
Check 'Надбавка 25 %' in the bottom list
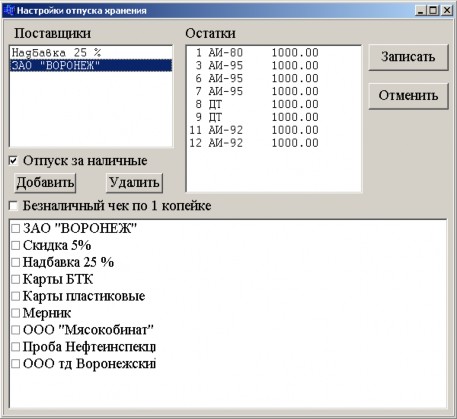pyautogui.click(x=16, y=262)
